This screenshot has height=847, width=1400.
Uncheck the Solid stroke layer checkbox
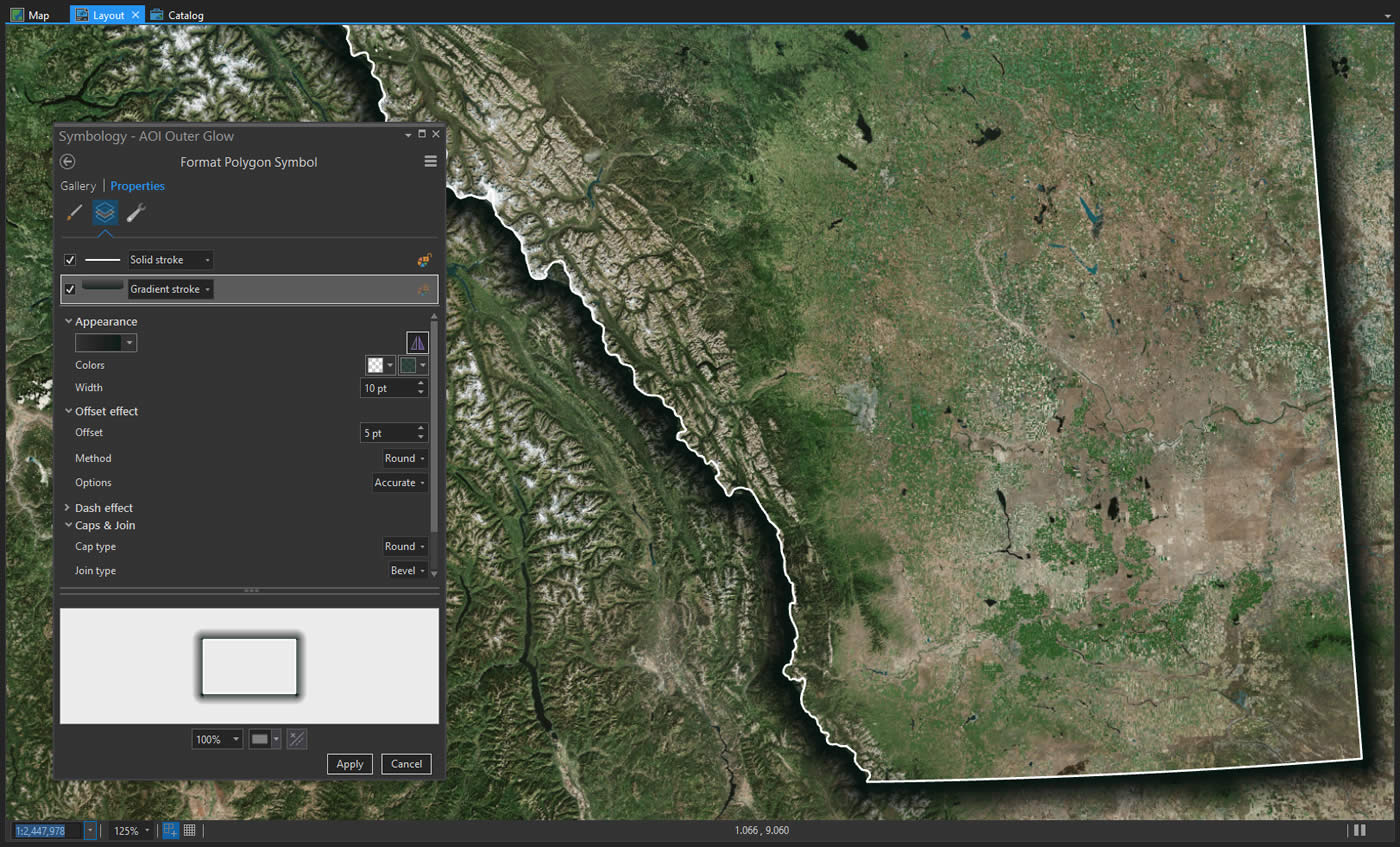click(70, 260)
